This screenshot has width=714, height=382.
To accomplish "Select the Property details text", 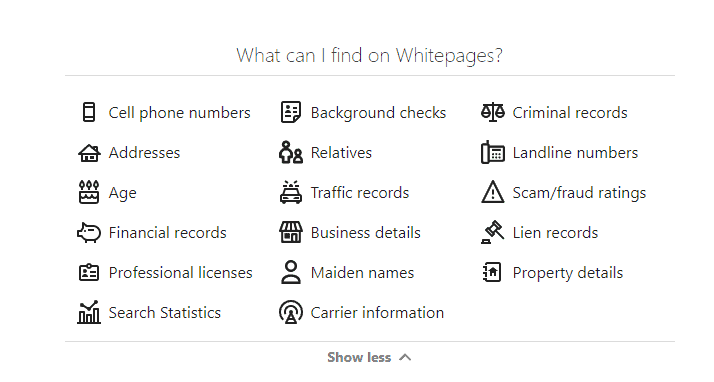I will [568, 273].
